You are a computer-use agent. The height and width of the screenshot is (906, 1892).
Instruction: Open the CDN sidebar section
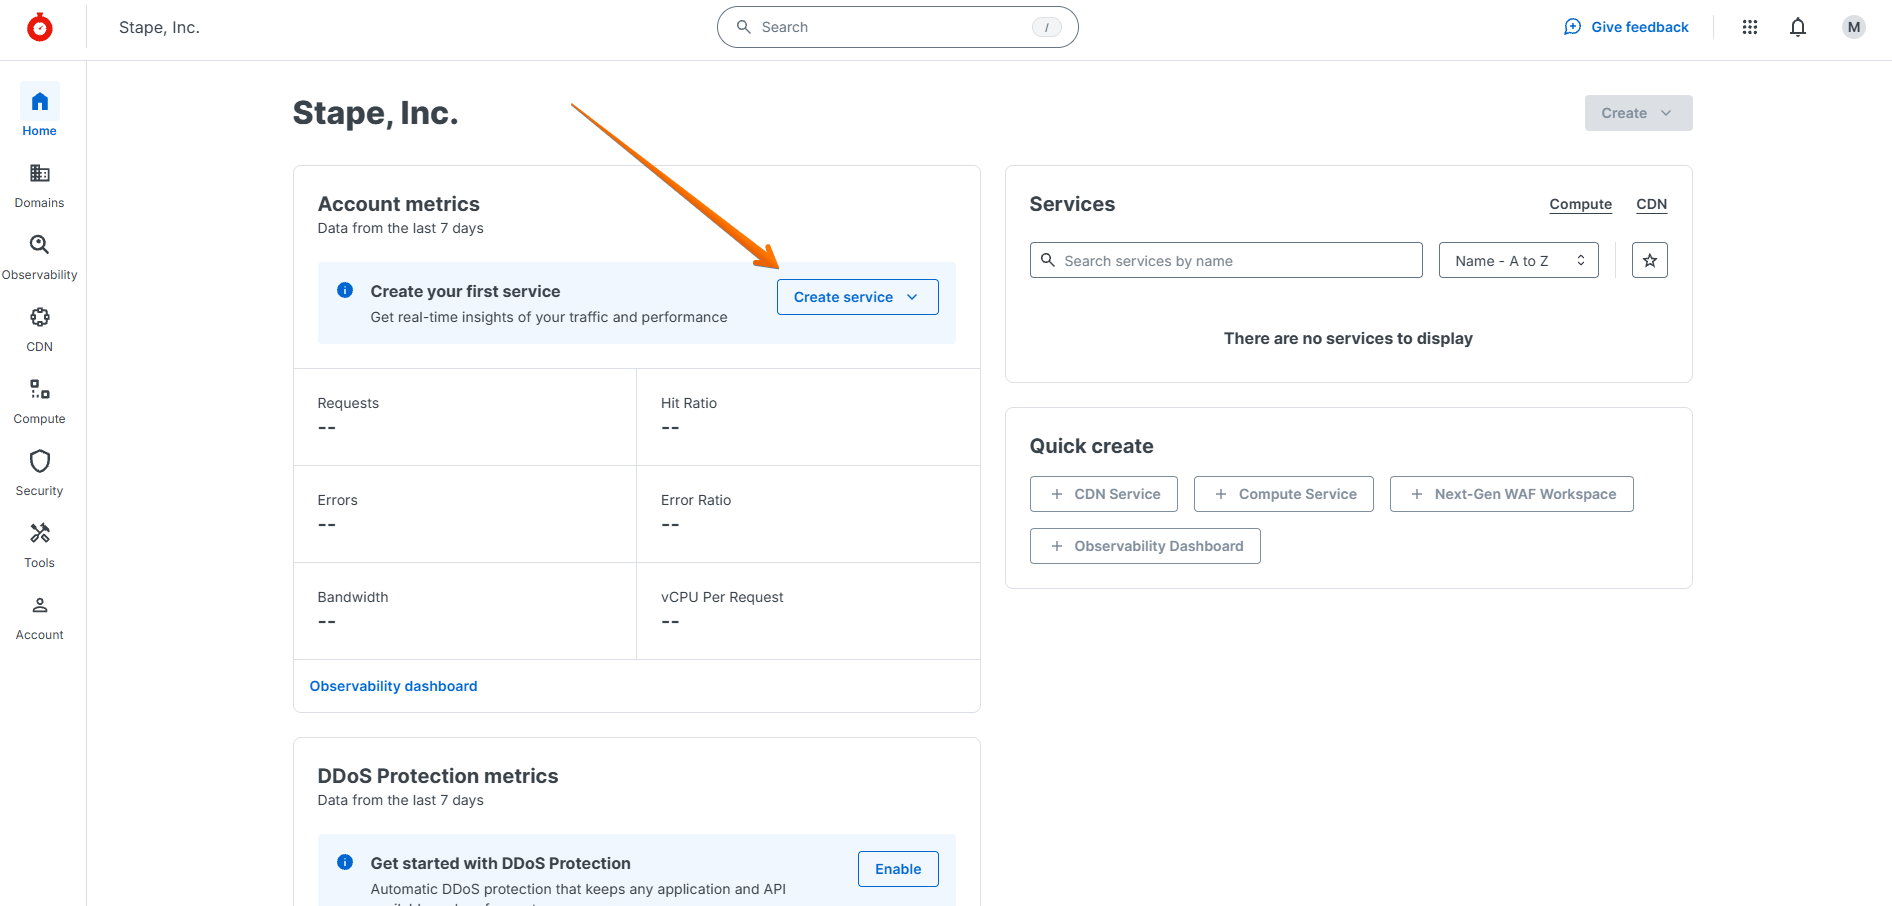pos(40,330)
